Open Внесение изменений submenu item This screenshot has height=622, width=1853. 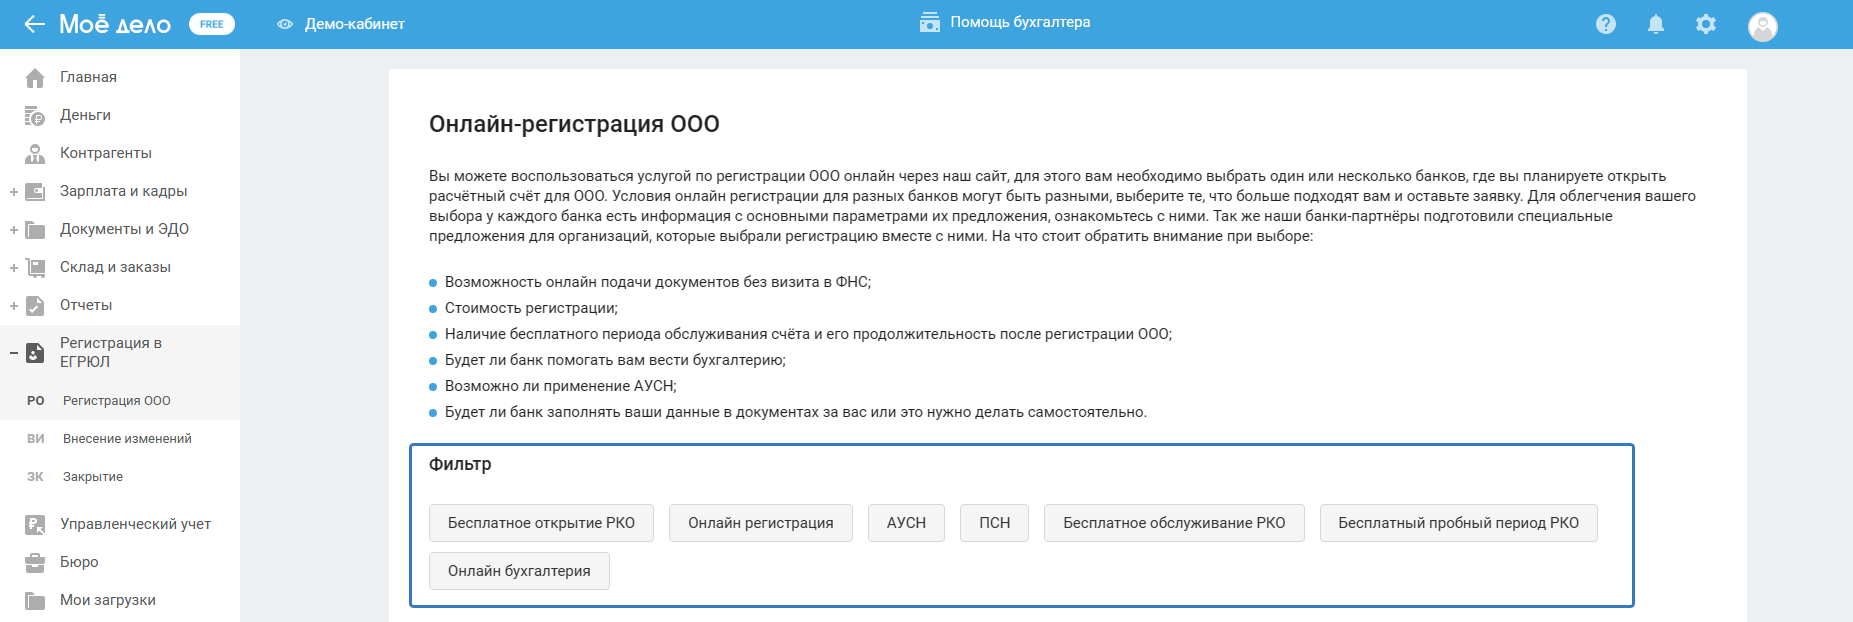pos(127,439)
